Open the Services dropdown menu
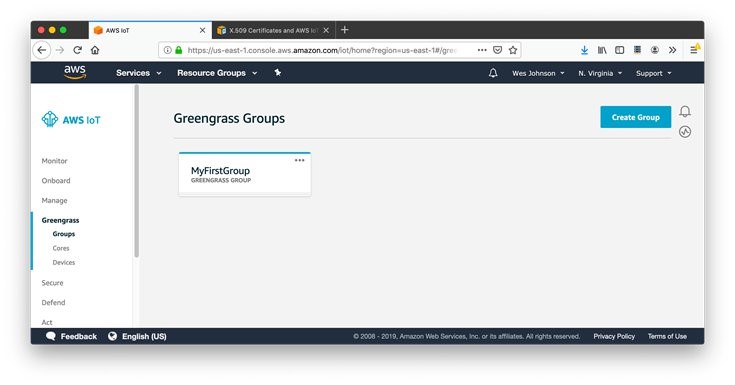Image resolution: width=735 pixels, height=385 pixels. 138,73
